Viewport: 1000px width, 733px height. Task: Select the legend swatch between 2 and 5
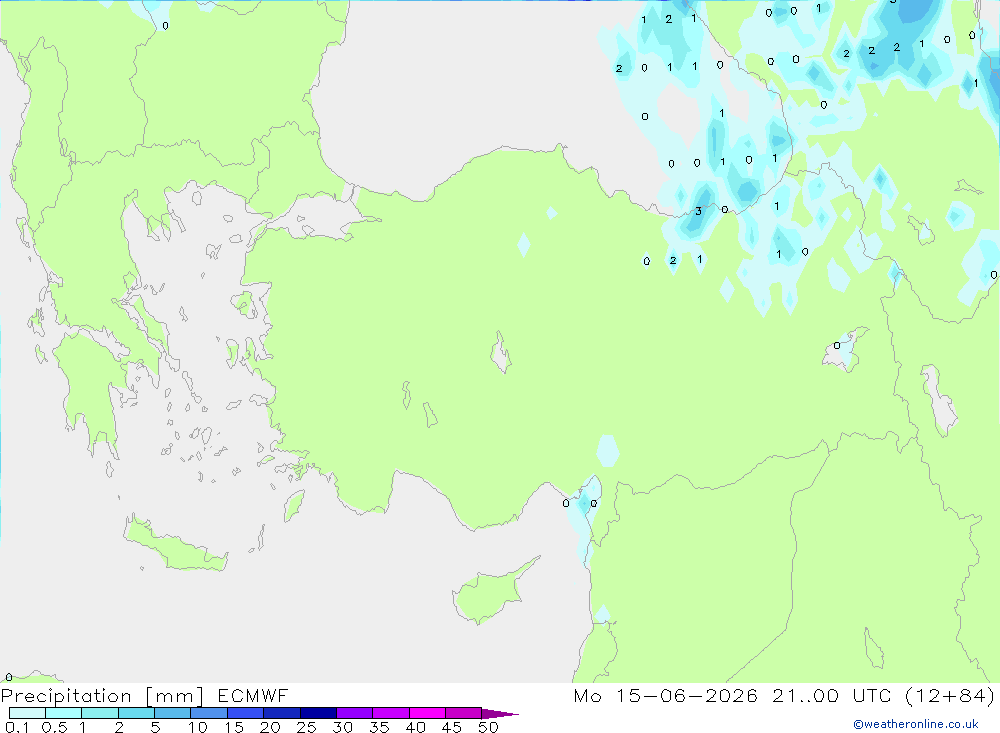(136, 713)
